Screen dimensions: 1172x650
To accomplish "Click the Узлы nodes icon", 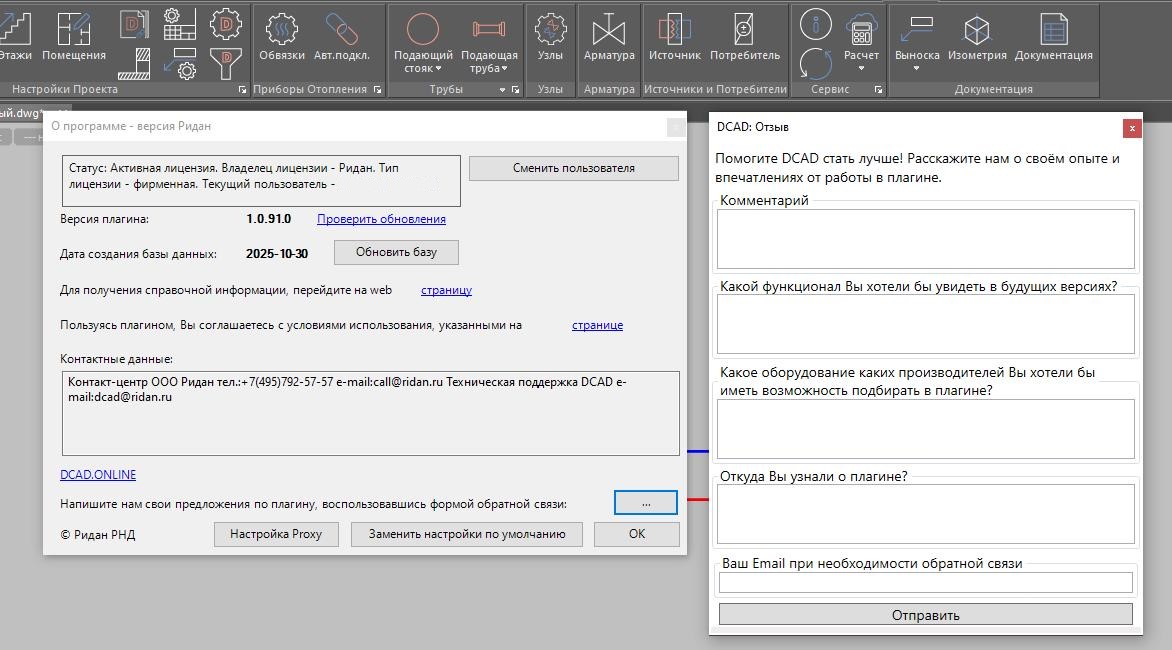I will click(550, 36).
